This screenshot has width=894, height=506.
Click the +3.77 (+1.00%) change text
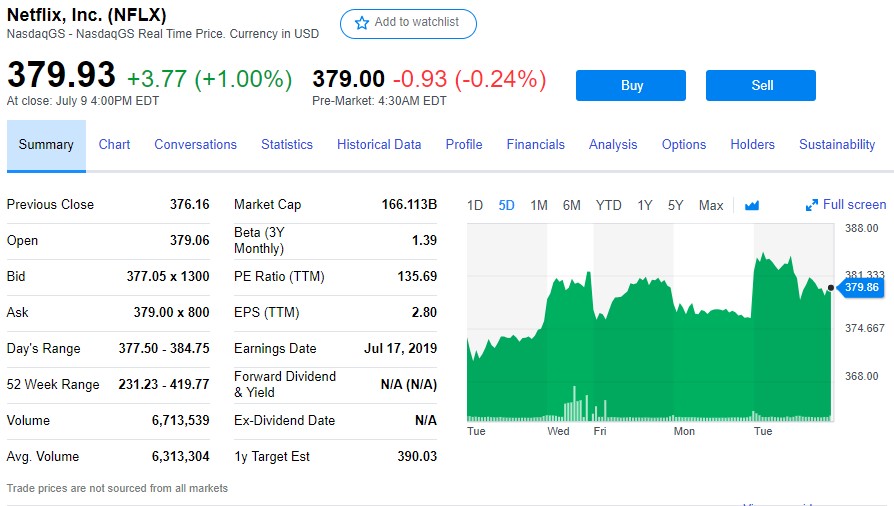tap(209, 79)
